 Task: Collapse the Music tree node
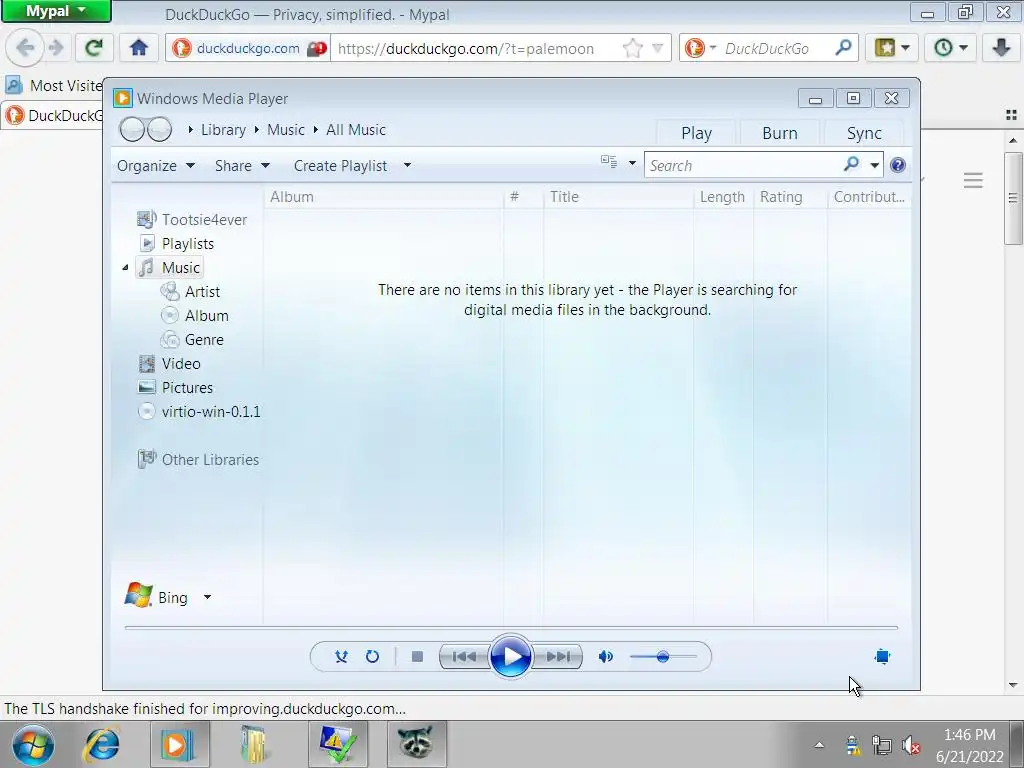125,268
